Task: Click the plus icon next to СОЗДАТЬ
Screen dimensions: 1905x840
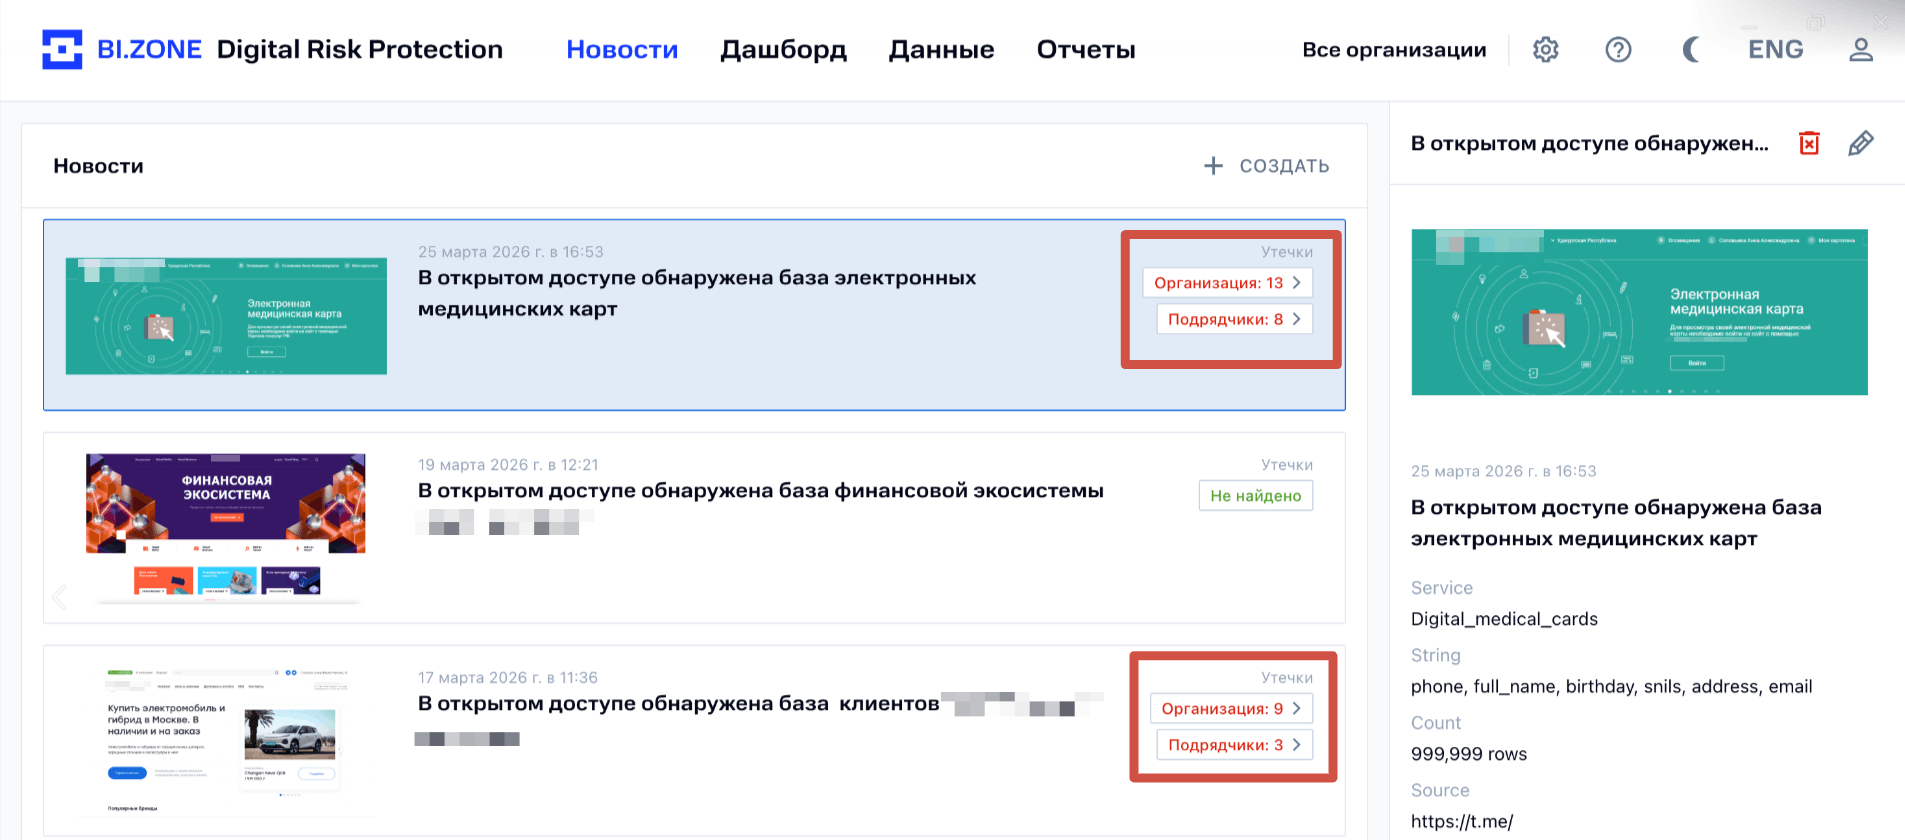Action: tap(1213, 166)
